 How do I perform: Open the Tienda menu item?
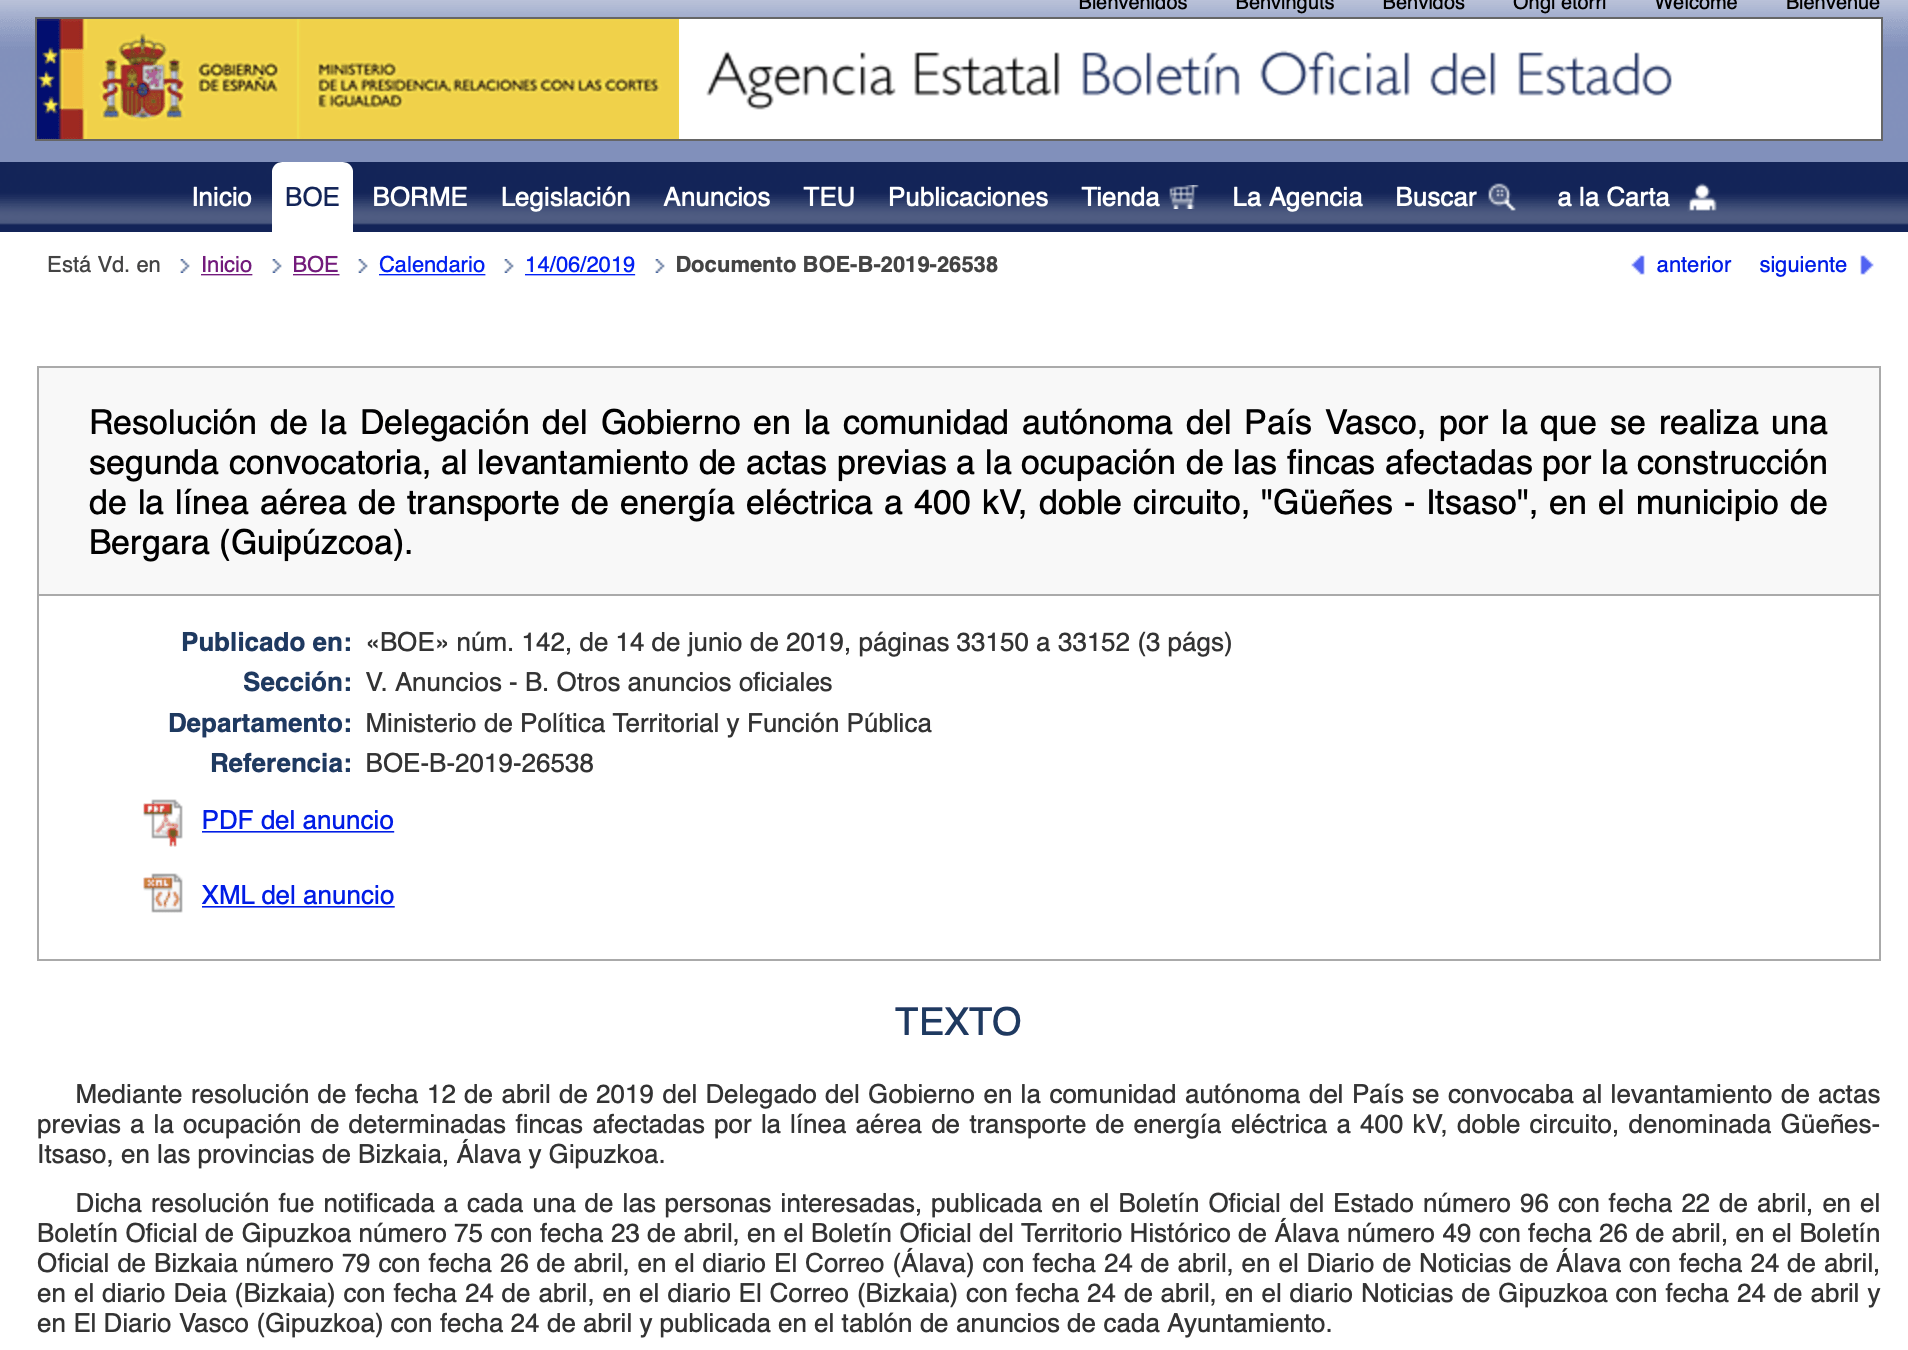coord(1120,197)
